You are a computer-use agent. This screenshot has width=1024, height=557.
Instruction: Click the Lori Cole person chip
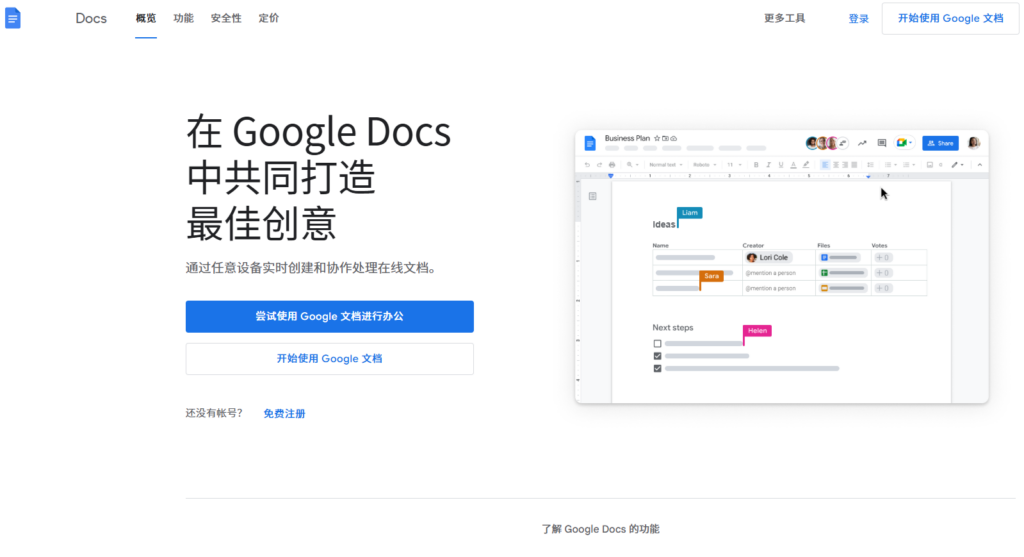coord(768,257)
